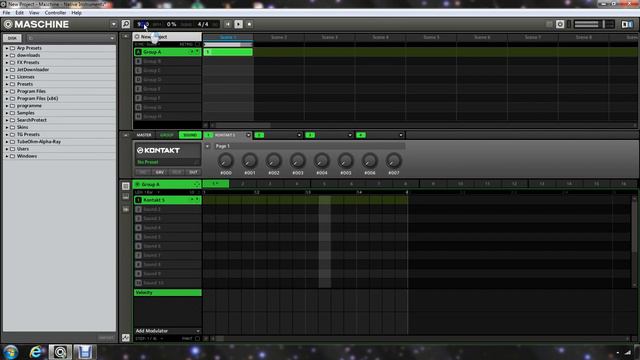This screenshot has width=640, height=360.
Task: Collapse the arranger with the top-left arrow
Action: [126, 36]
